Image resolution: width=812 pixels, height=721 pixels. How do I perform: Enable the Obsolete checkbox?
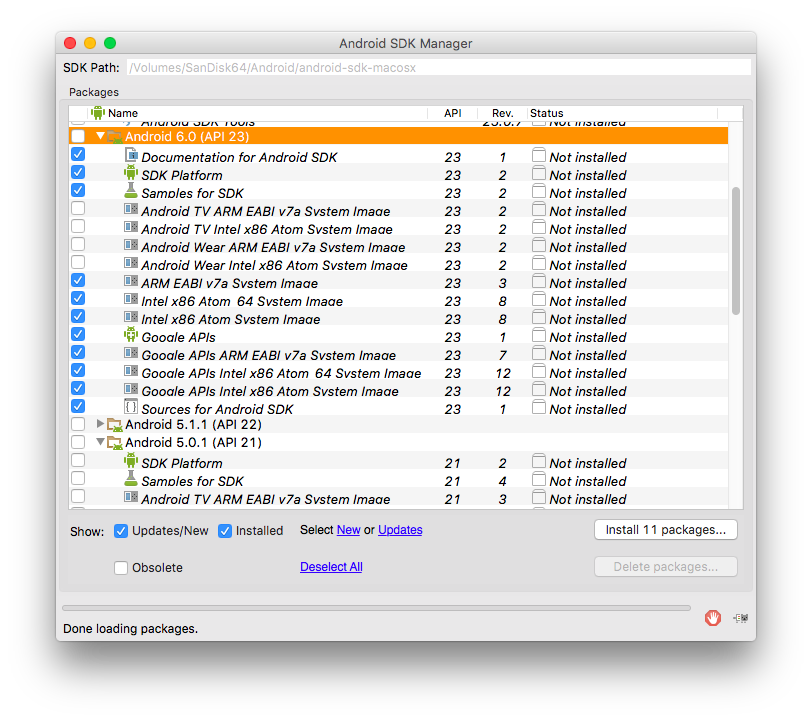point(121,568)
